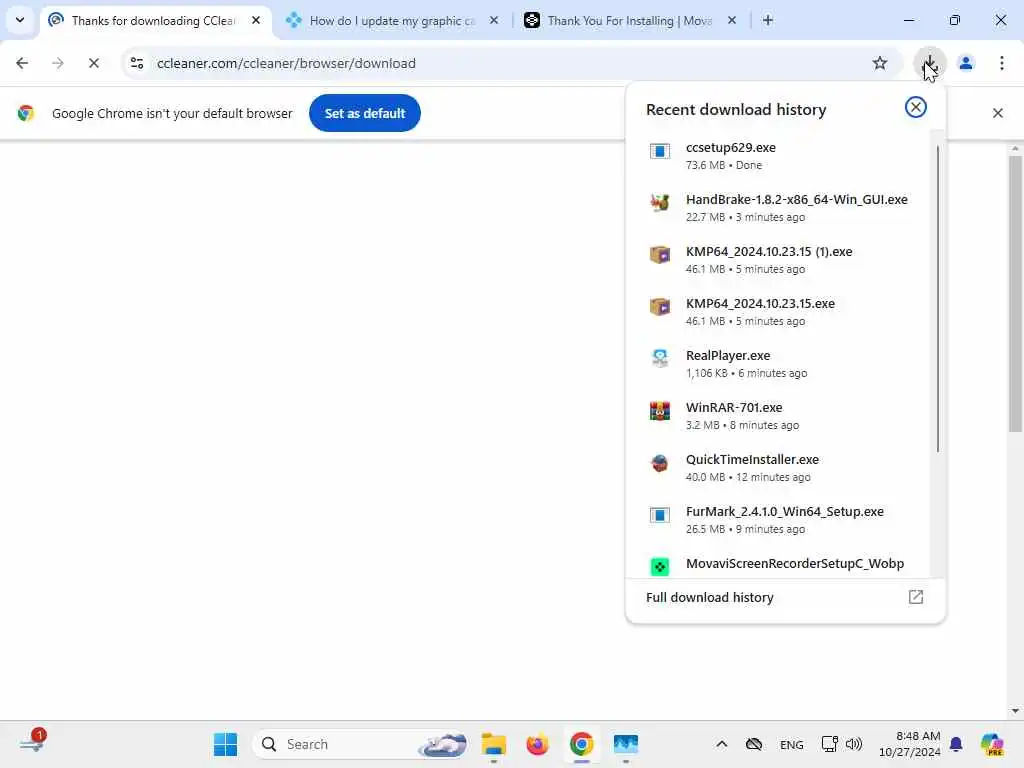Click the KMP64_2024.10.23.15.exe file icon
Image resolution: width=1024 pixels, height=768 pixels.
660,306
